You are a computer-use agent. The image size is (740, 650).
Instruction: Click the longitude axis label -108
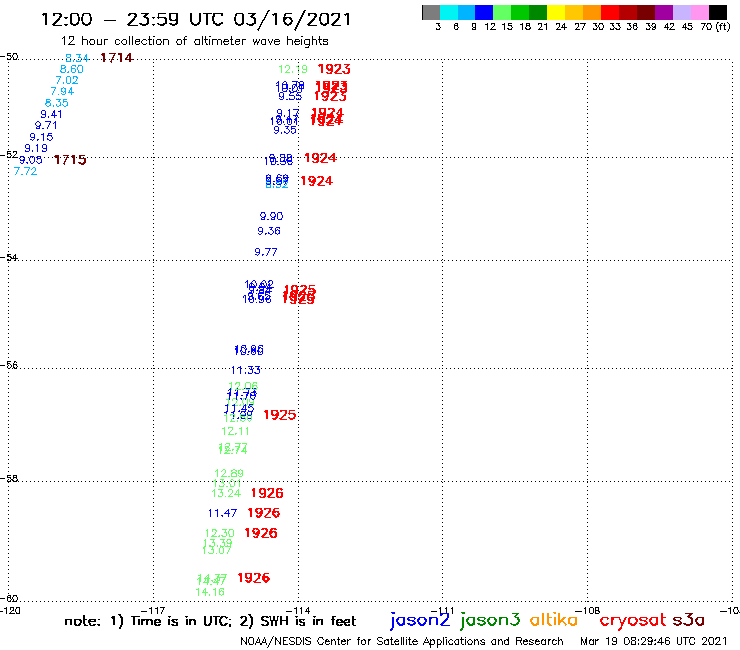588,610
